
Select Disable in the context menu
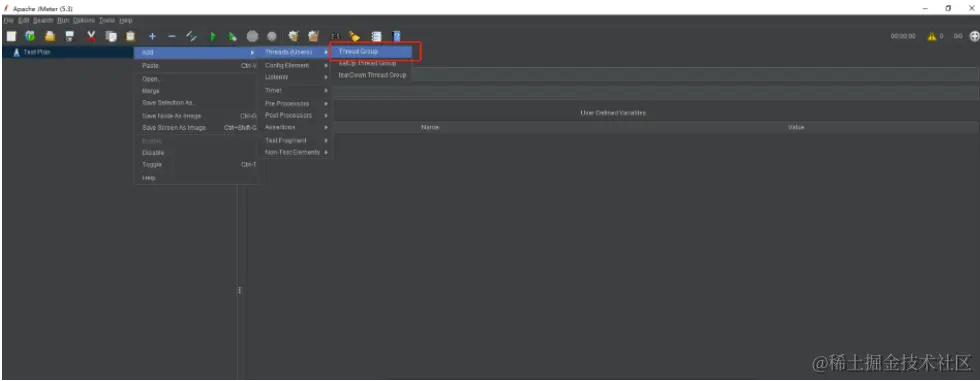(x=196, y=153)
